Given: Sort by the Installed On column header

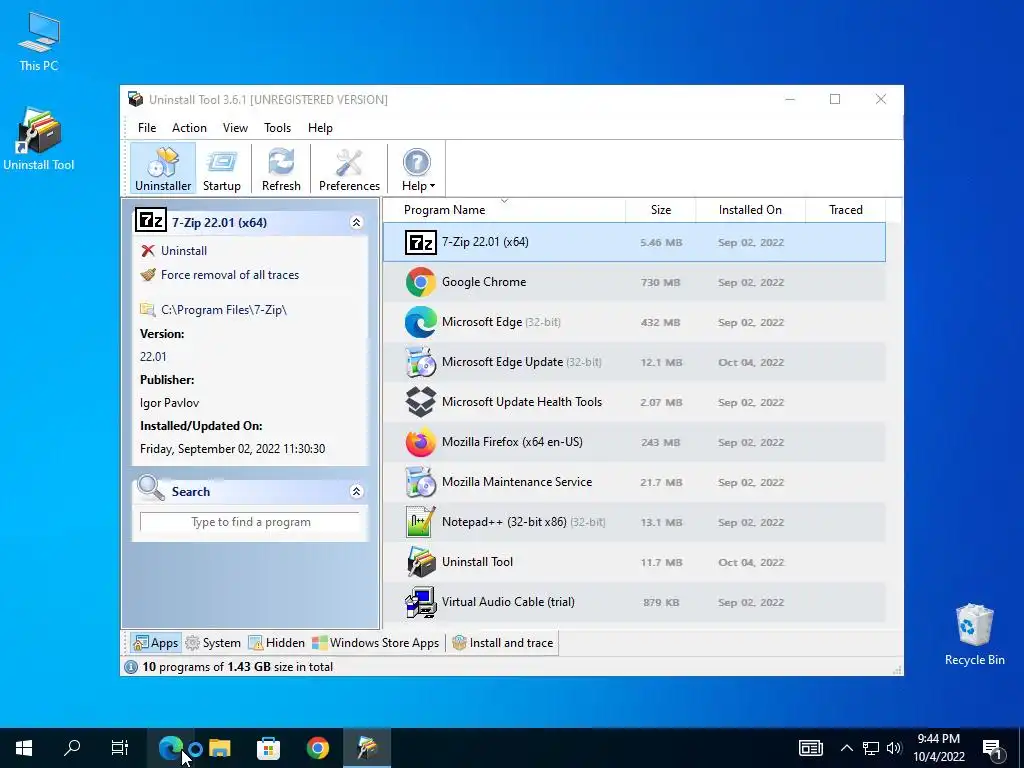Looking at the screenshot, I should click(750, 210).
